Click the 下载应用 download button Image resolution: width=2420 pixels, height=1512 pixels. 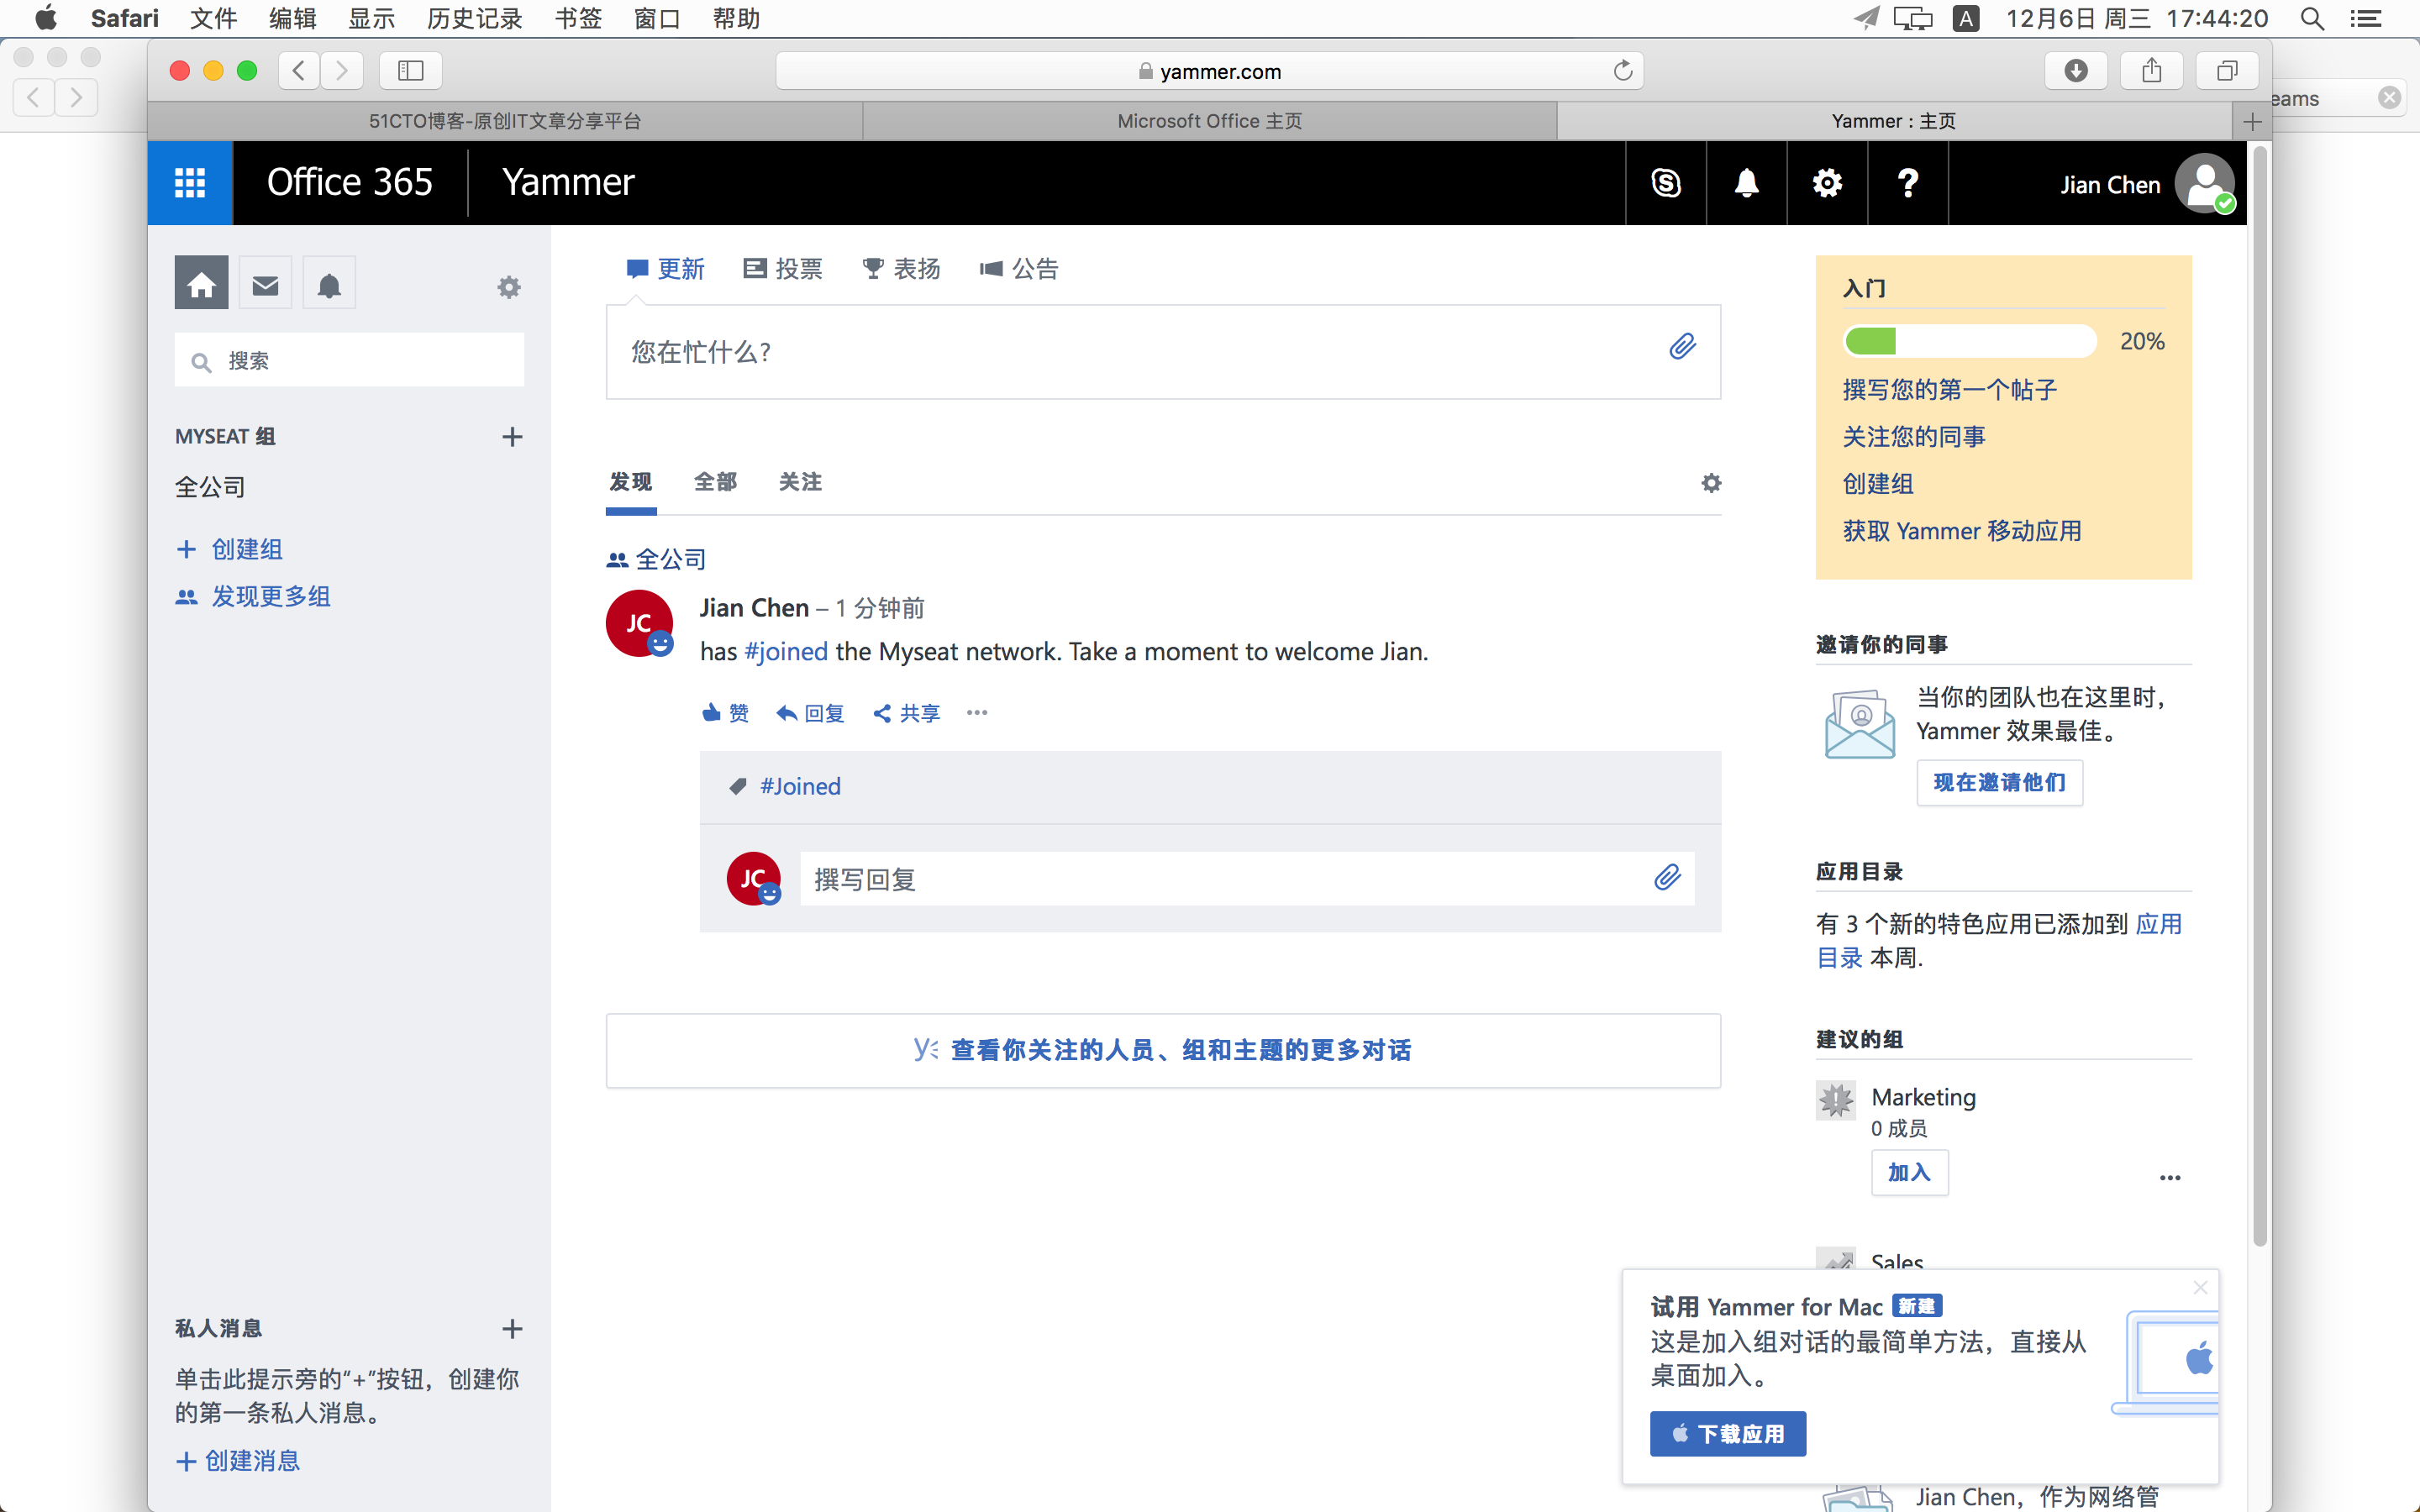(x=1727, y=1434)
